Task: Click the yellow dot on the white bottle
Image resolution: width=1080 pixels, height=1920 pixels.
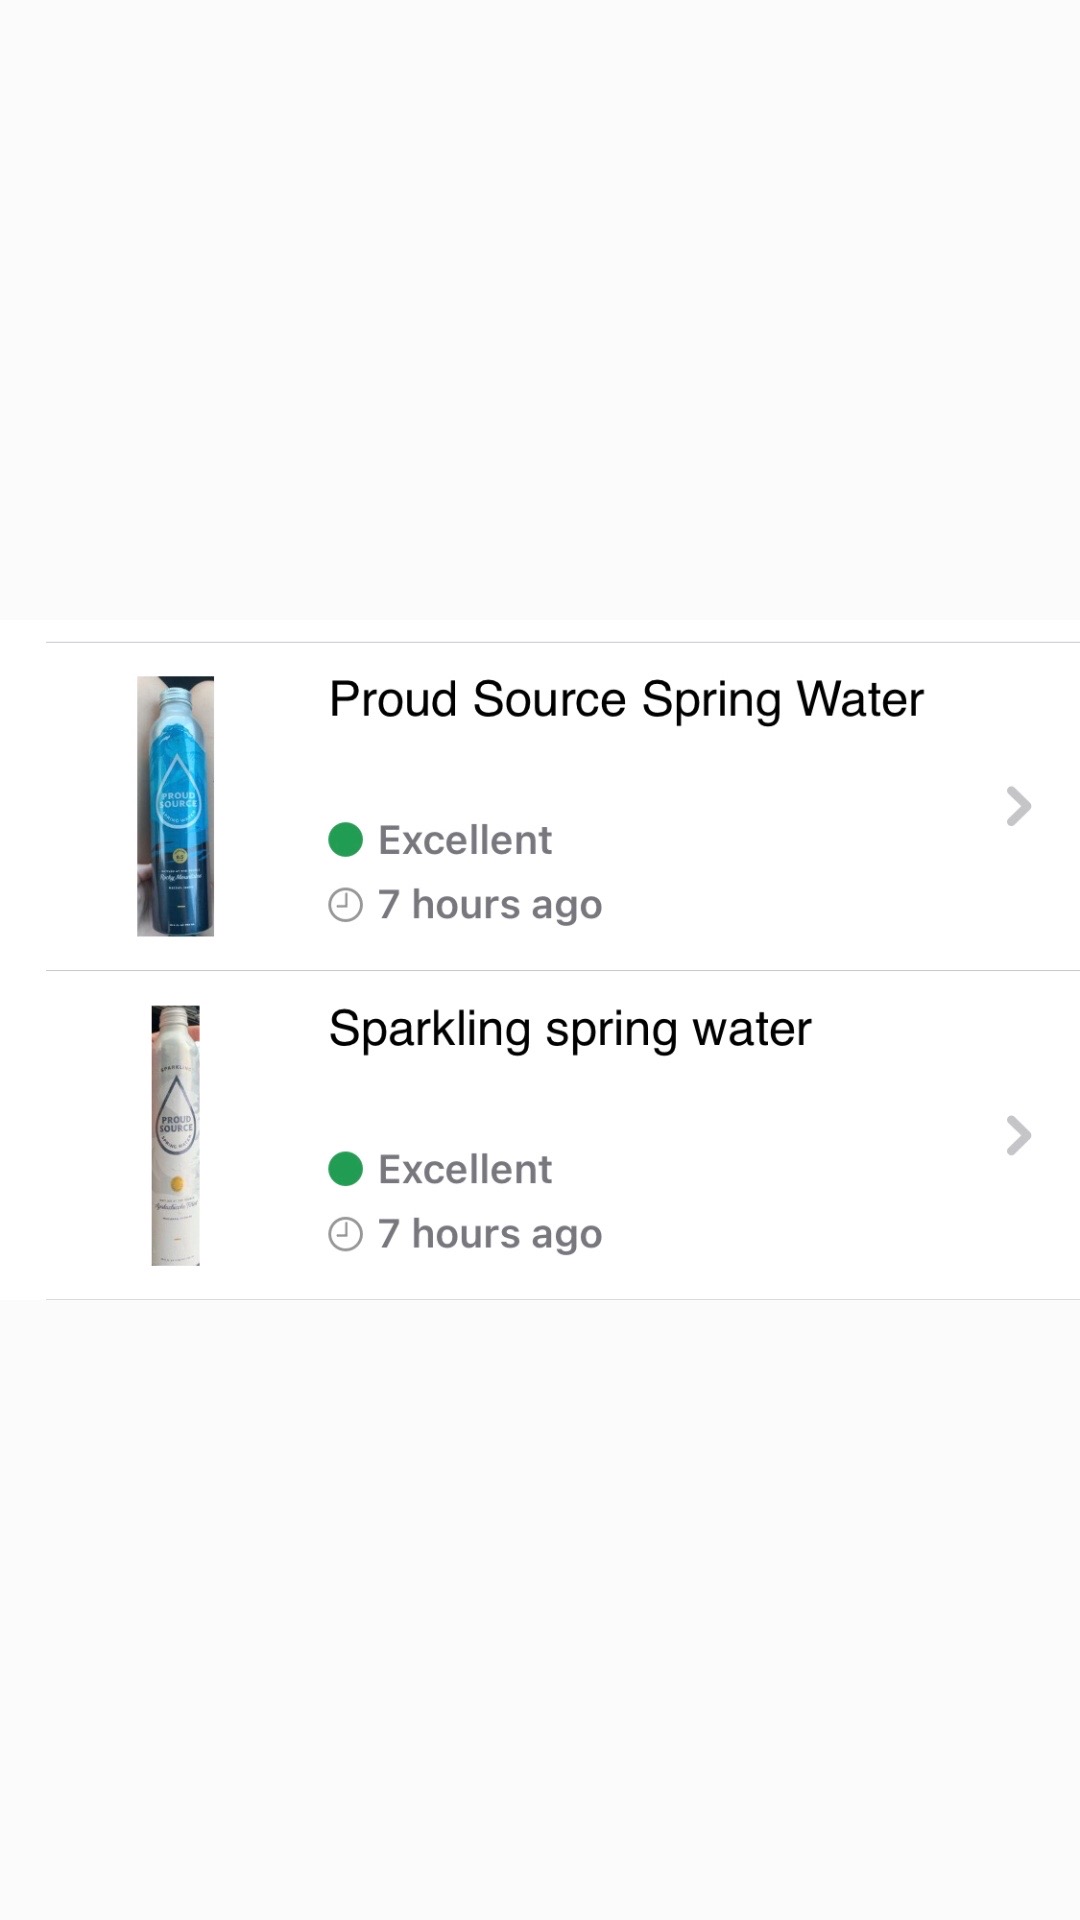Action: pos(177,1184)
